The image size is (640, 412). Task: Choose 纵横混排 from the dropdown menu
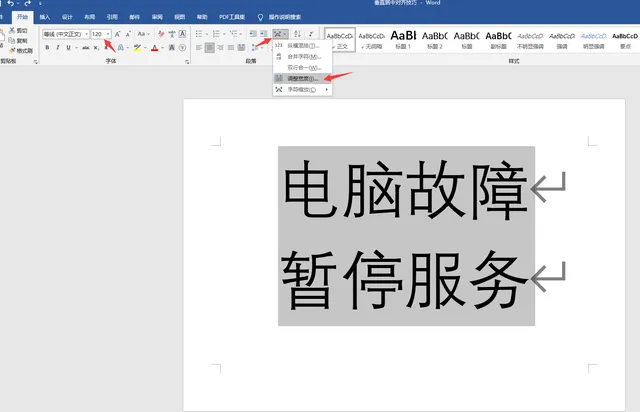(x=302, y=45)
